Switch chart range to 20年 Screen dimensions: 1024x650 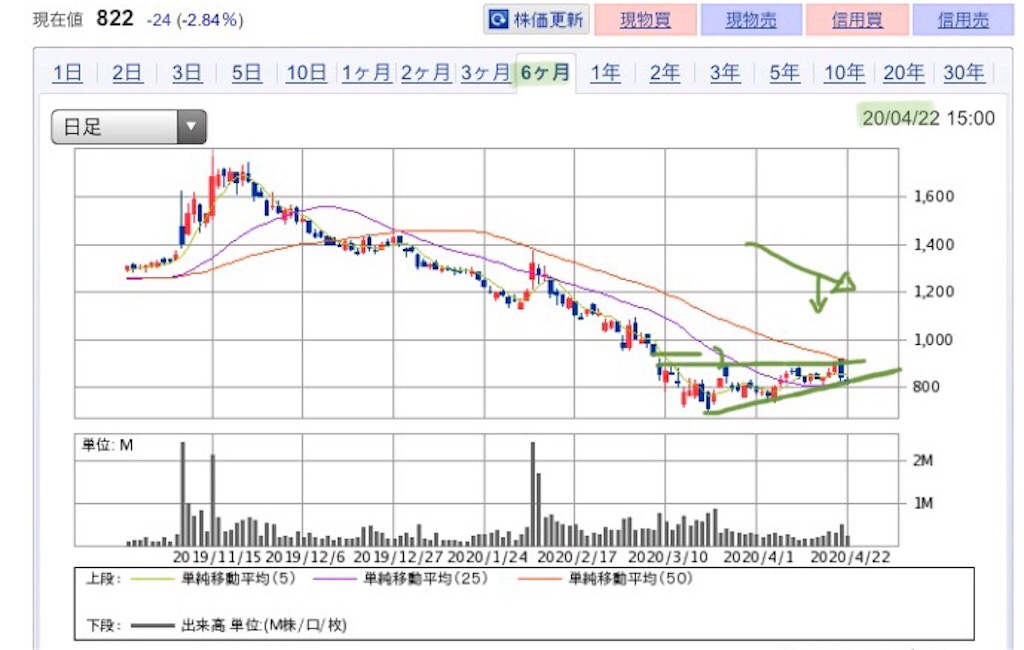903,73
